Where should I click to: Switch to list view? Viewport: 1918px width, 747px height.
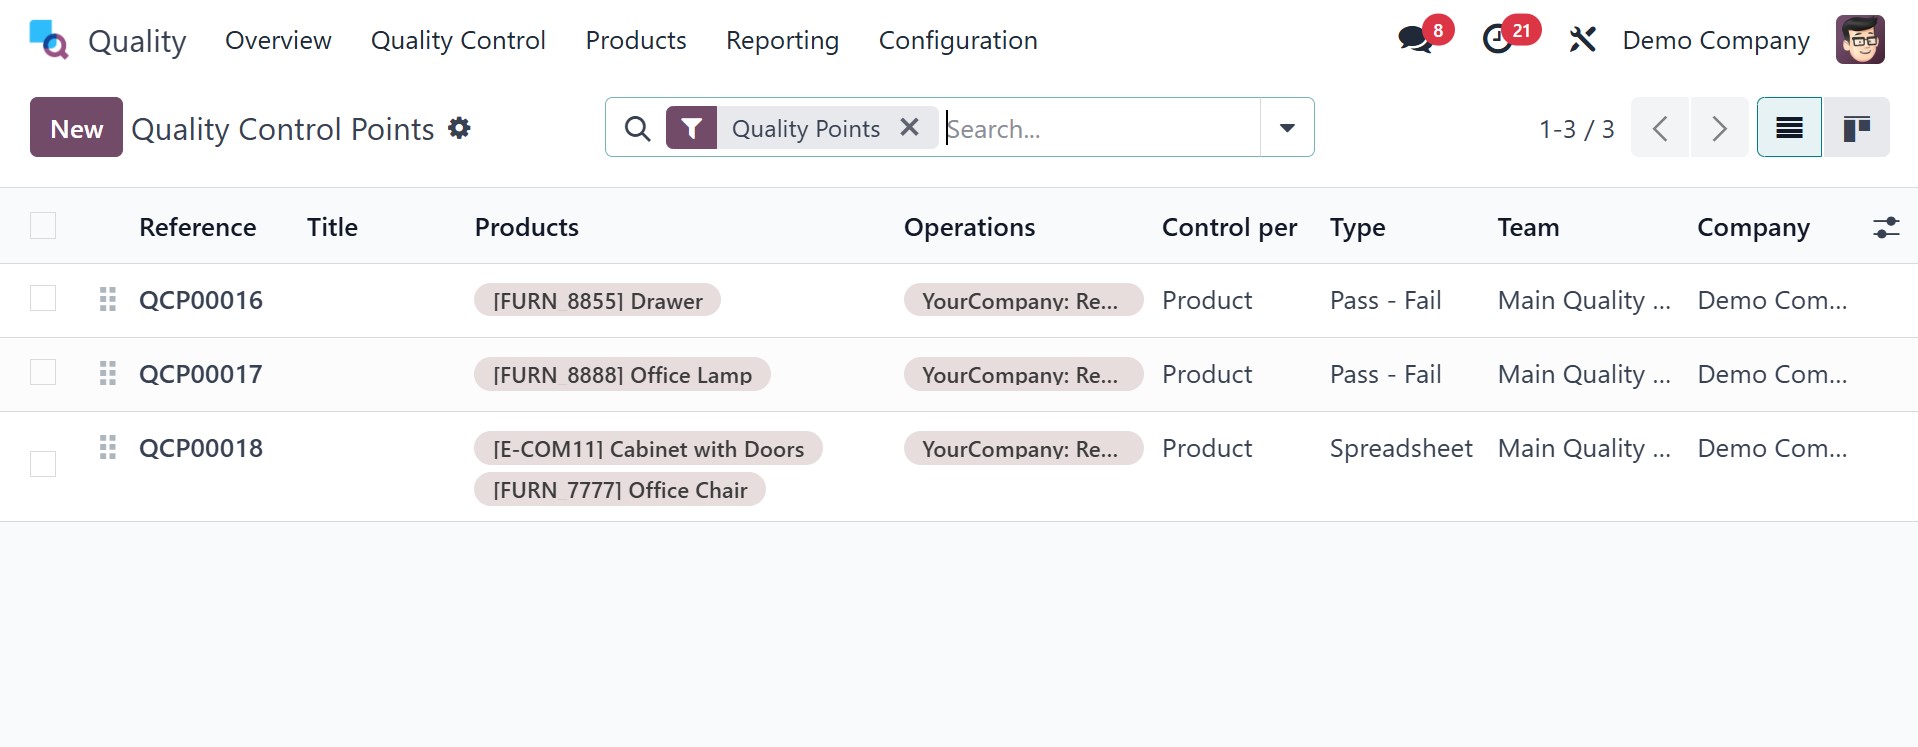coord(1789,128)
